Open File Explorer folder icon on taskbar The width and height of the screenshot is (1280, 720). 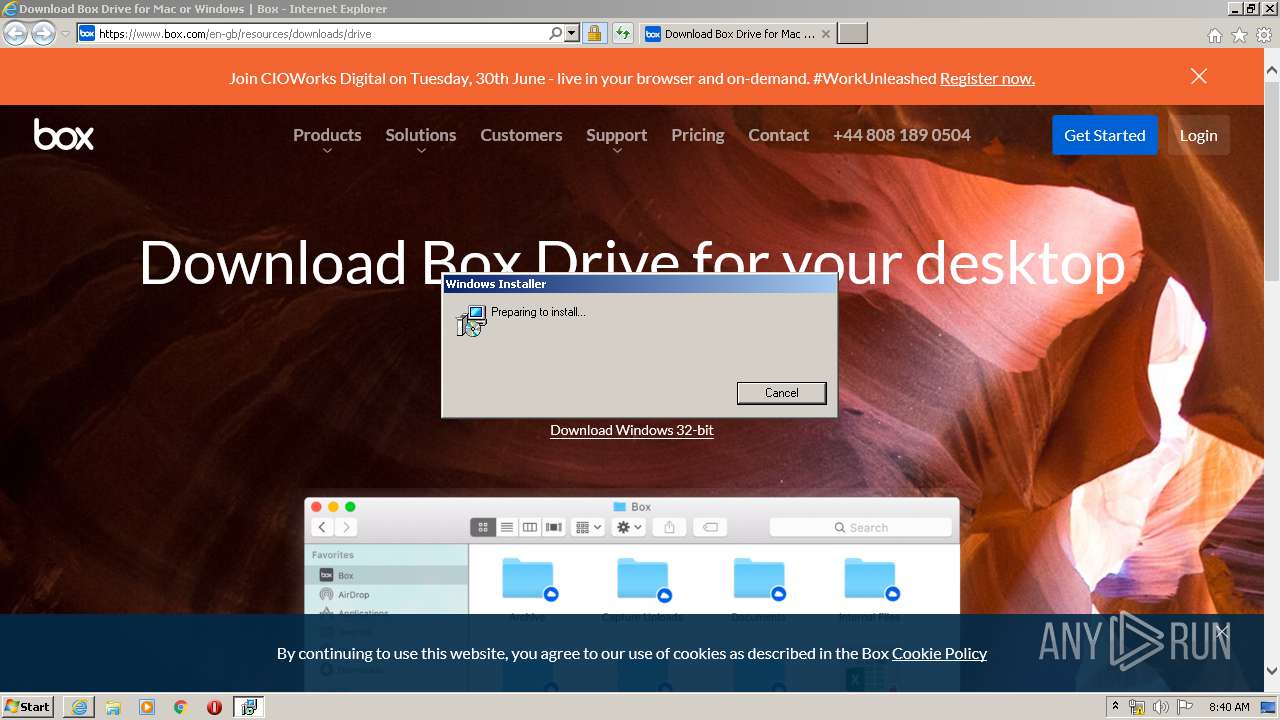[x=113, y=707]
